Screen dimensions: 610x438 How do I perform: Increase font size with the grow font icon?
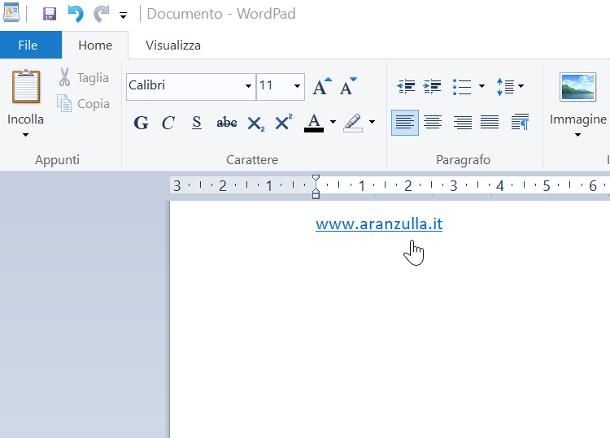pos(322,86)
